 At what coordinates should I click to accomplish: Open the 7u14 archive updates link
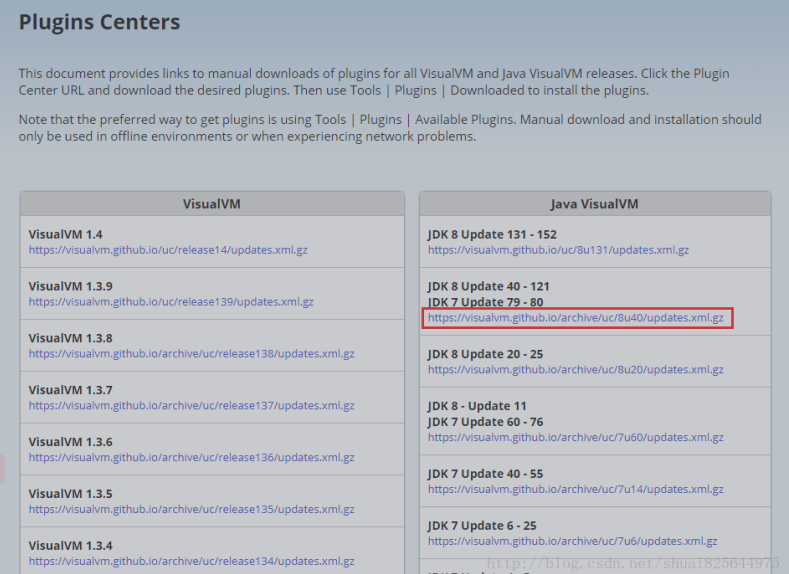click(x=576, y=489)
